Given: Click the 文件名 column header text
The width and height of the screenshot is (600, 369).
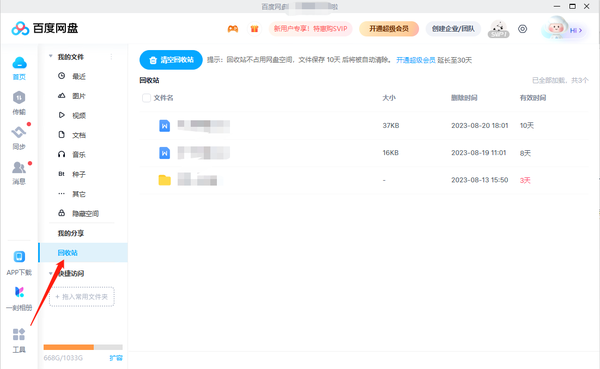Looking at the screenshot, I should [163, 98].
